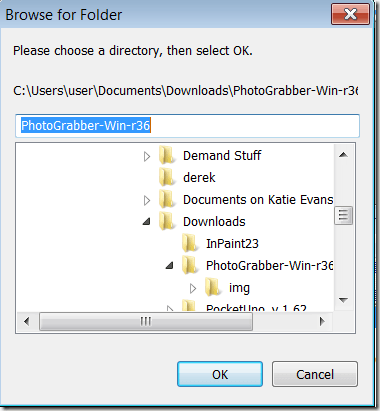
Task: Close the Browse for Folder dialog
Action: point(350,14)
